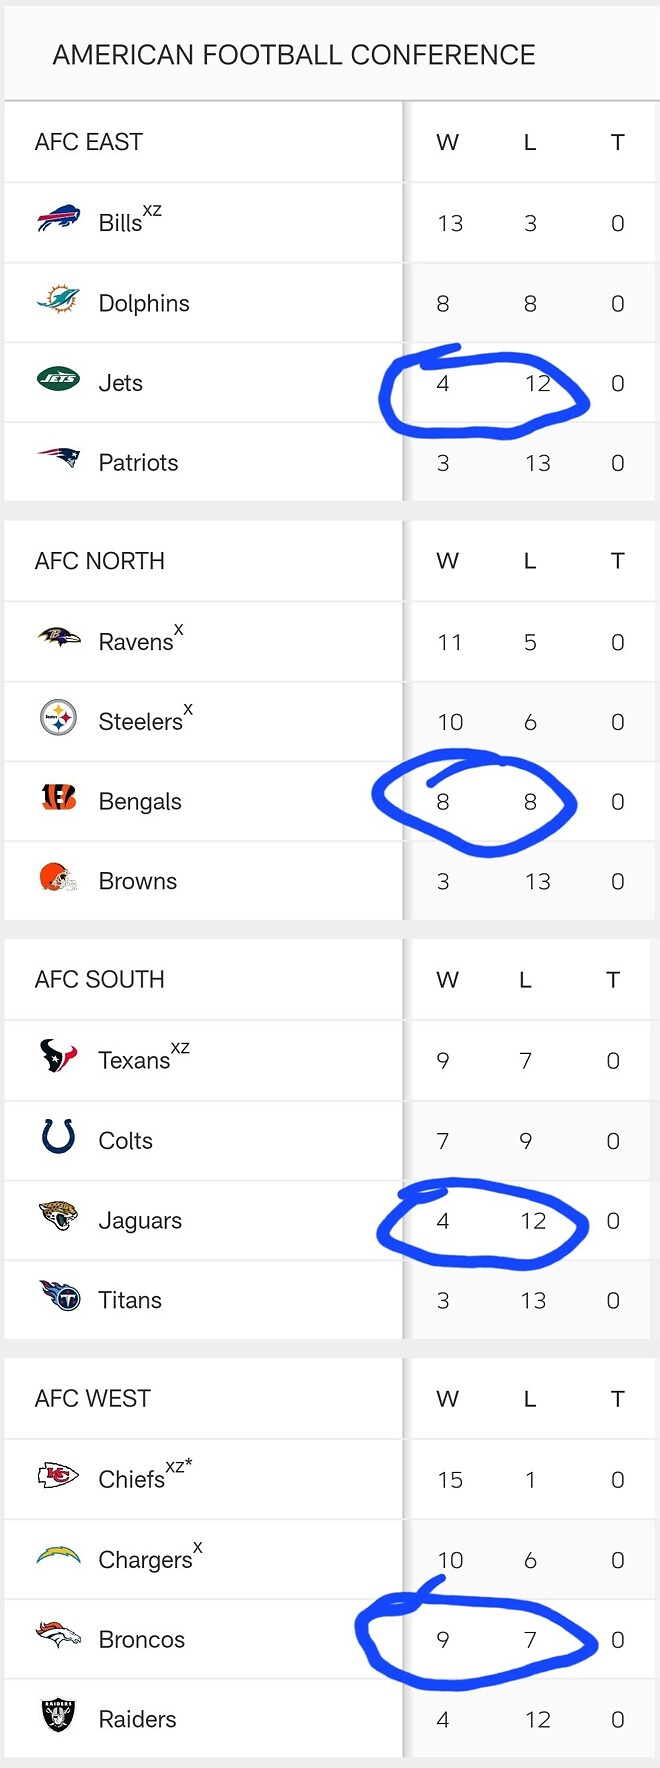The height and width of the screenshot is (1768, 660).
Task: Tap the Colts horseshoe logo
Action: [58, 1136]
